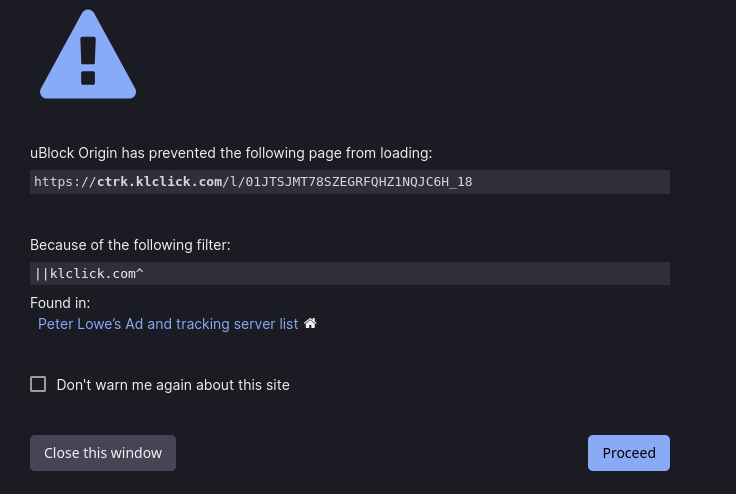736x494 pixels.
Task: Click the 'Found in:' label
Action: pyautogui.click(x=60, y=303)
